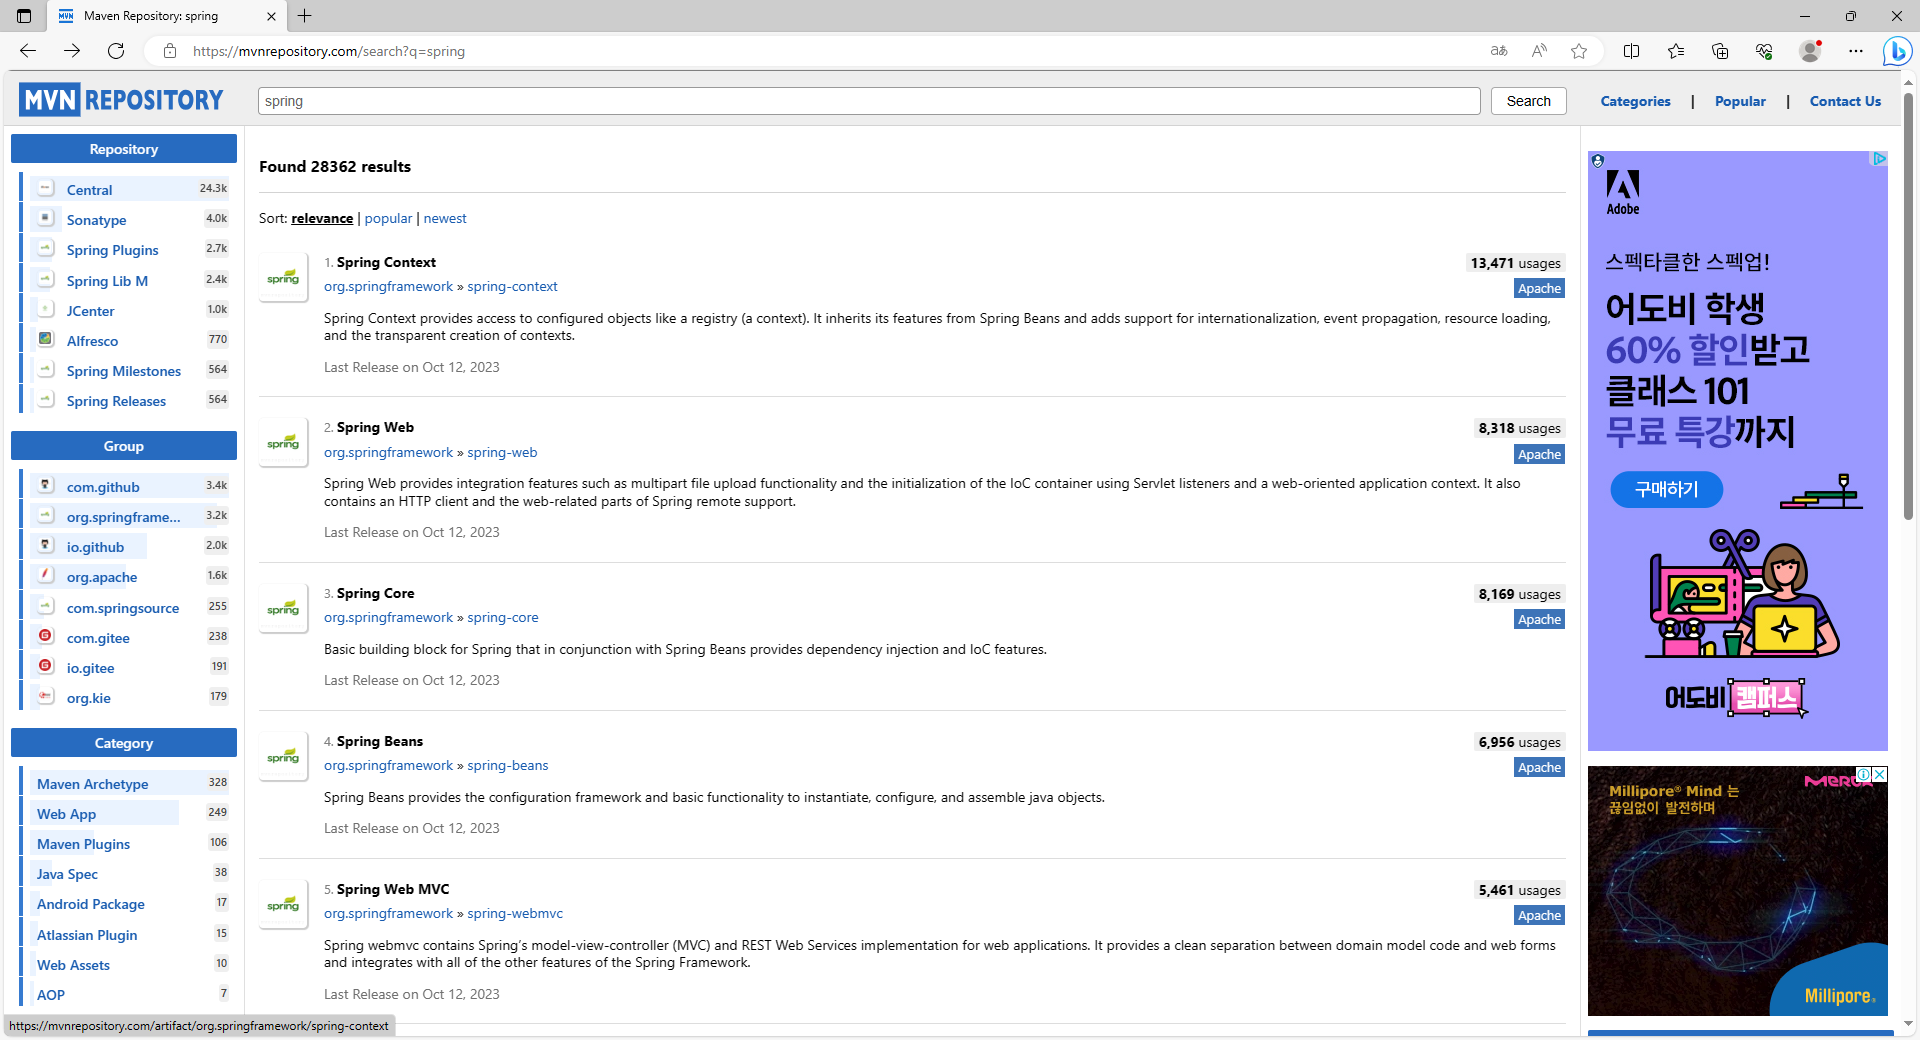Filter by Web Assets category
Viewport: 1920px width, 1040px height.
click(x=73, y=965)
